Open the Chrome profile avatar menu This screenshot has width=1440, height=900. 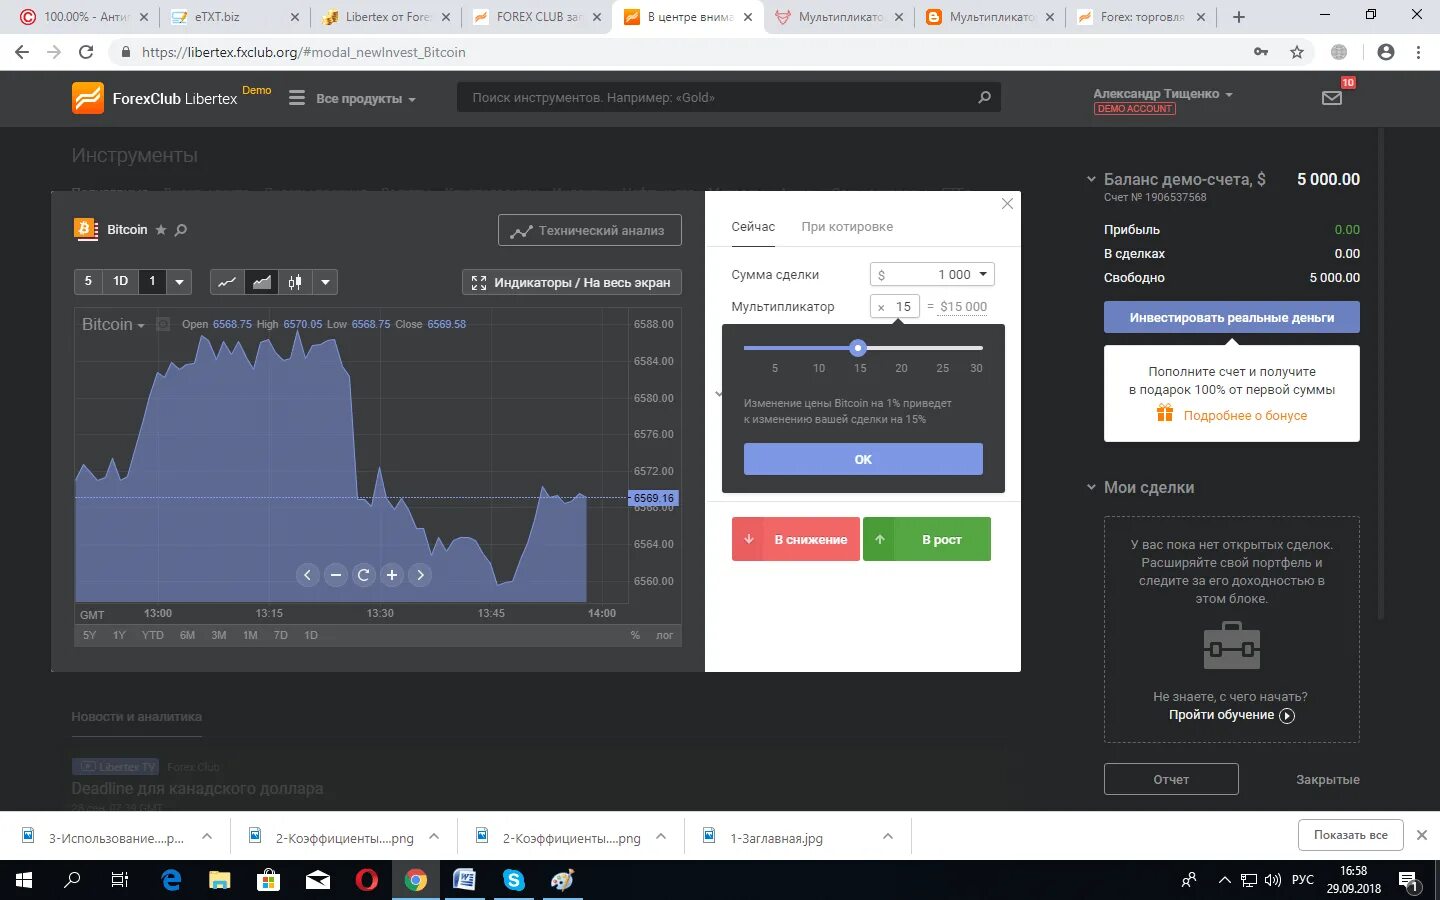tap(1385, 52)
